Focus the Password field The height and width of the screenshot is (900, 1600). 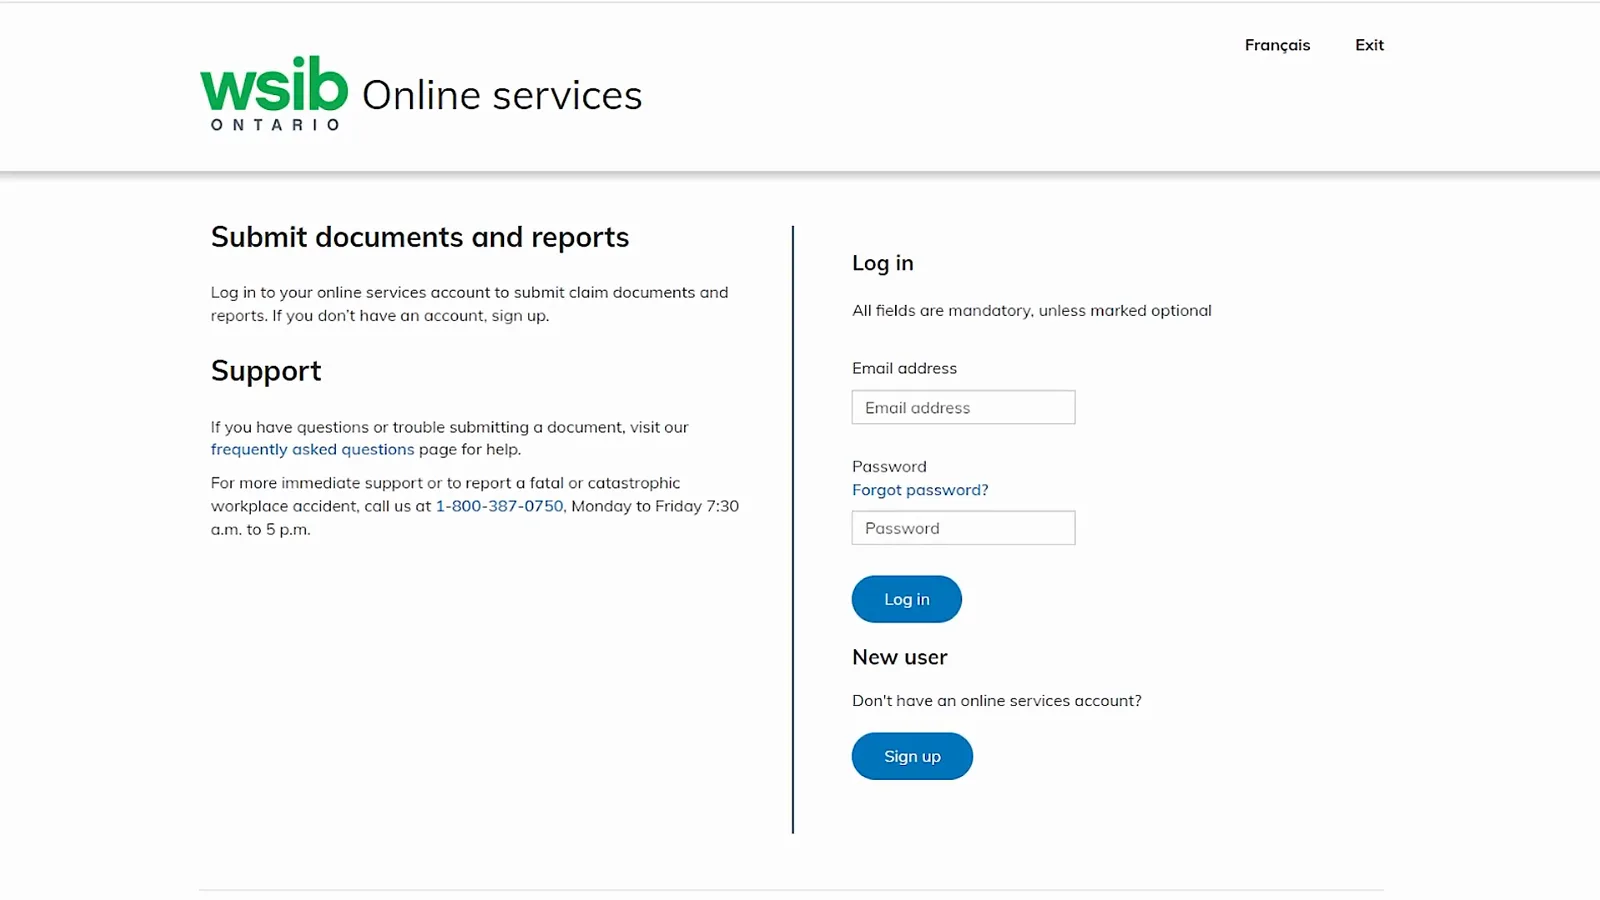pyautogui.click(x=963, y=528)
